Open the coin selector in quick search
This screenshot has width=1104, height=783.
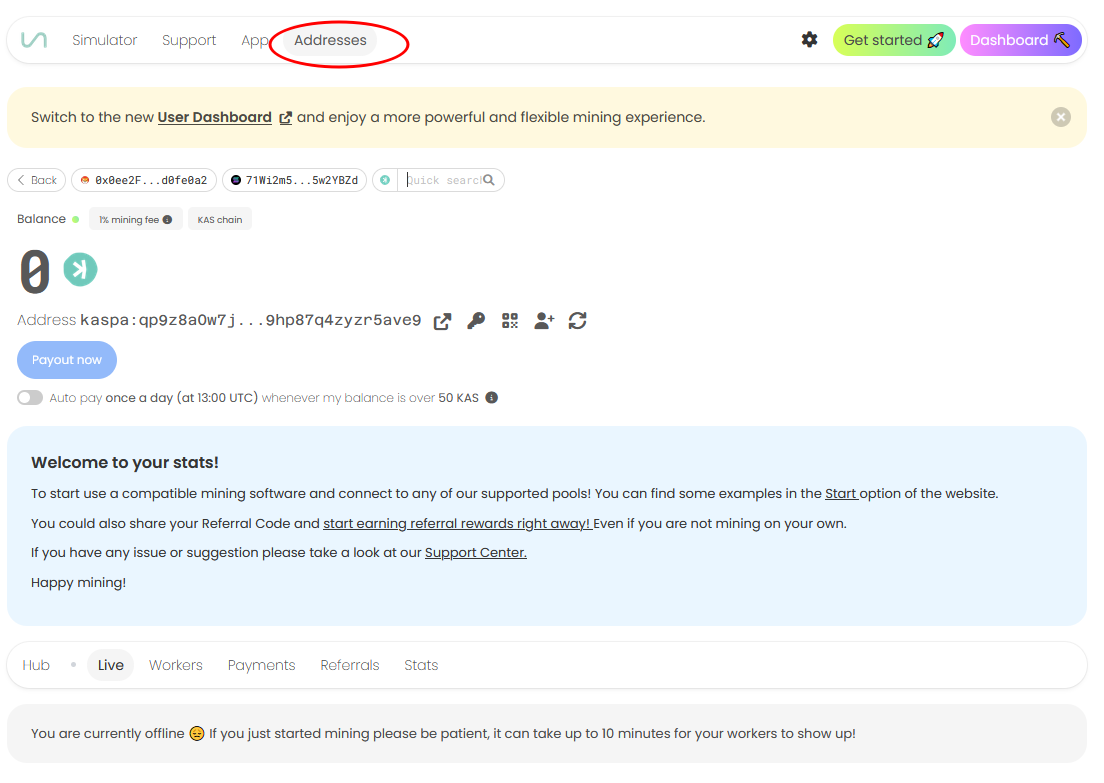coord(385,180)
